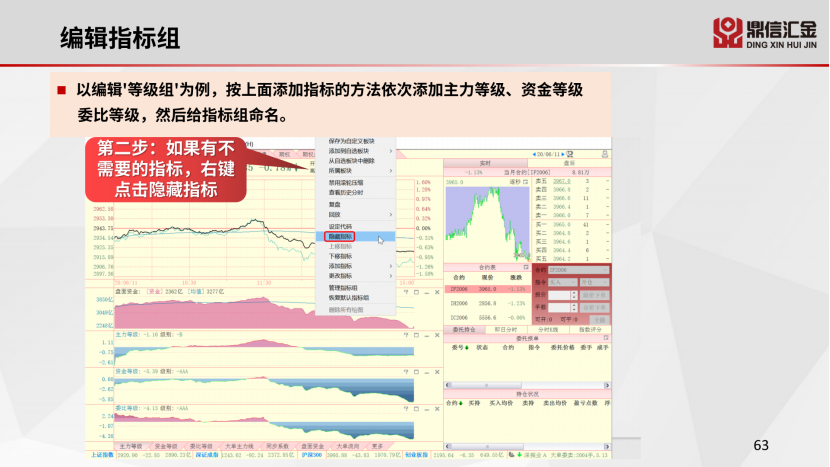This screenshot has height=467, width=830.
Task: Click 管理指标组 menu entry
Action: pyautogui.click(x=344, y=288)
